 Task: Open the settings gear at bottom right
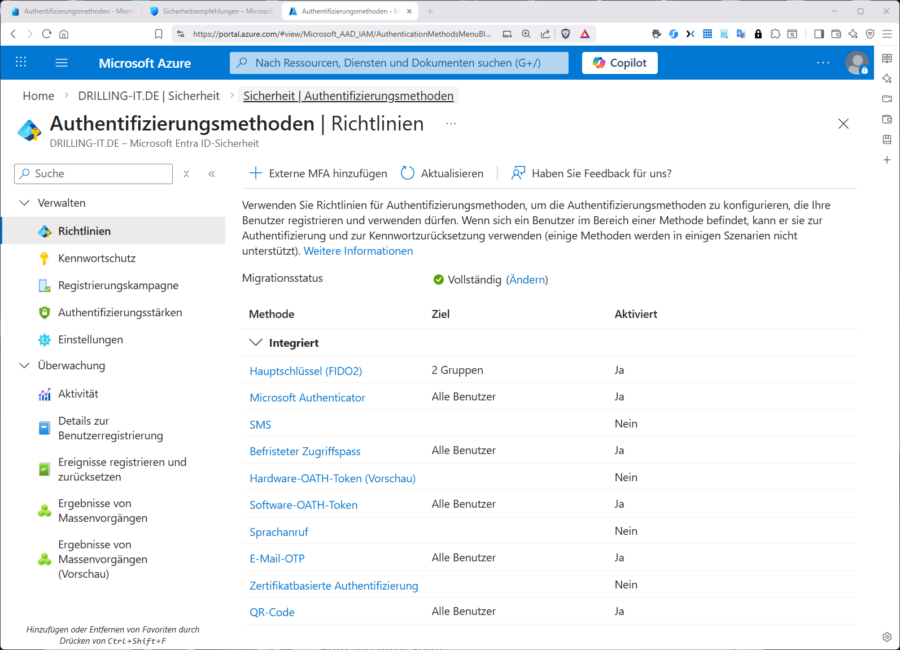[x=885, y=636]
